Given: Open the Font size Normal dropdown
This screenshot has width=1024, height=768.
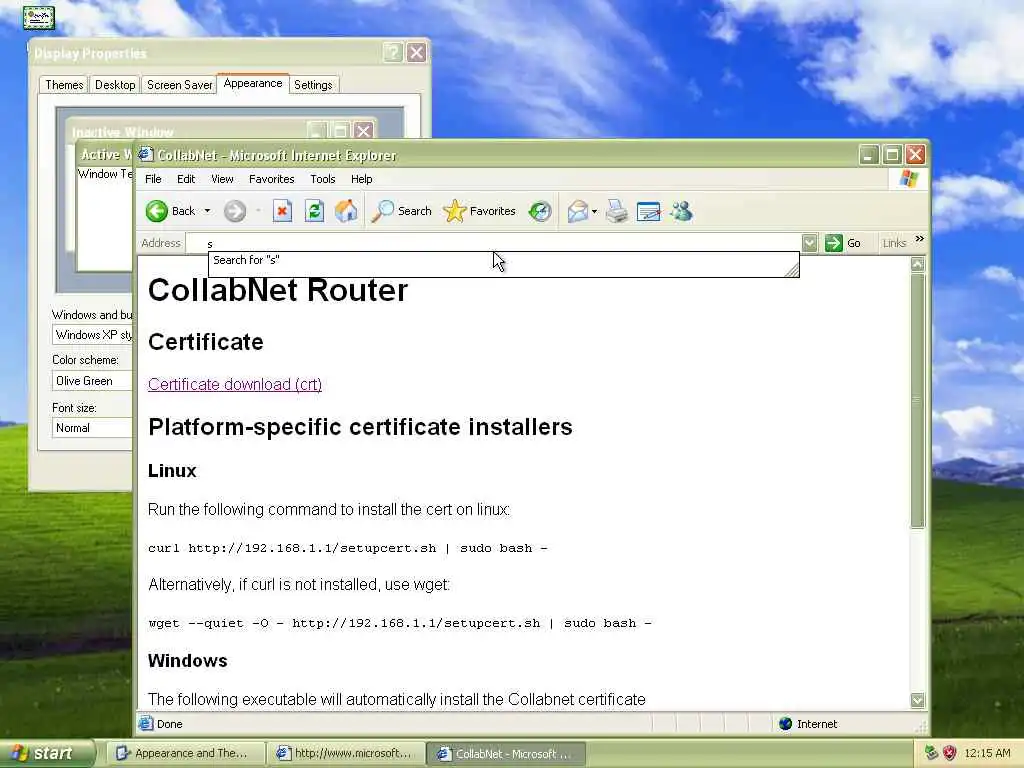Looking at the screenshot, I should point(92,428).
